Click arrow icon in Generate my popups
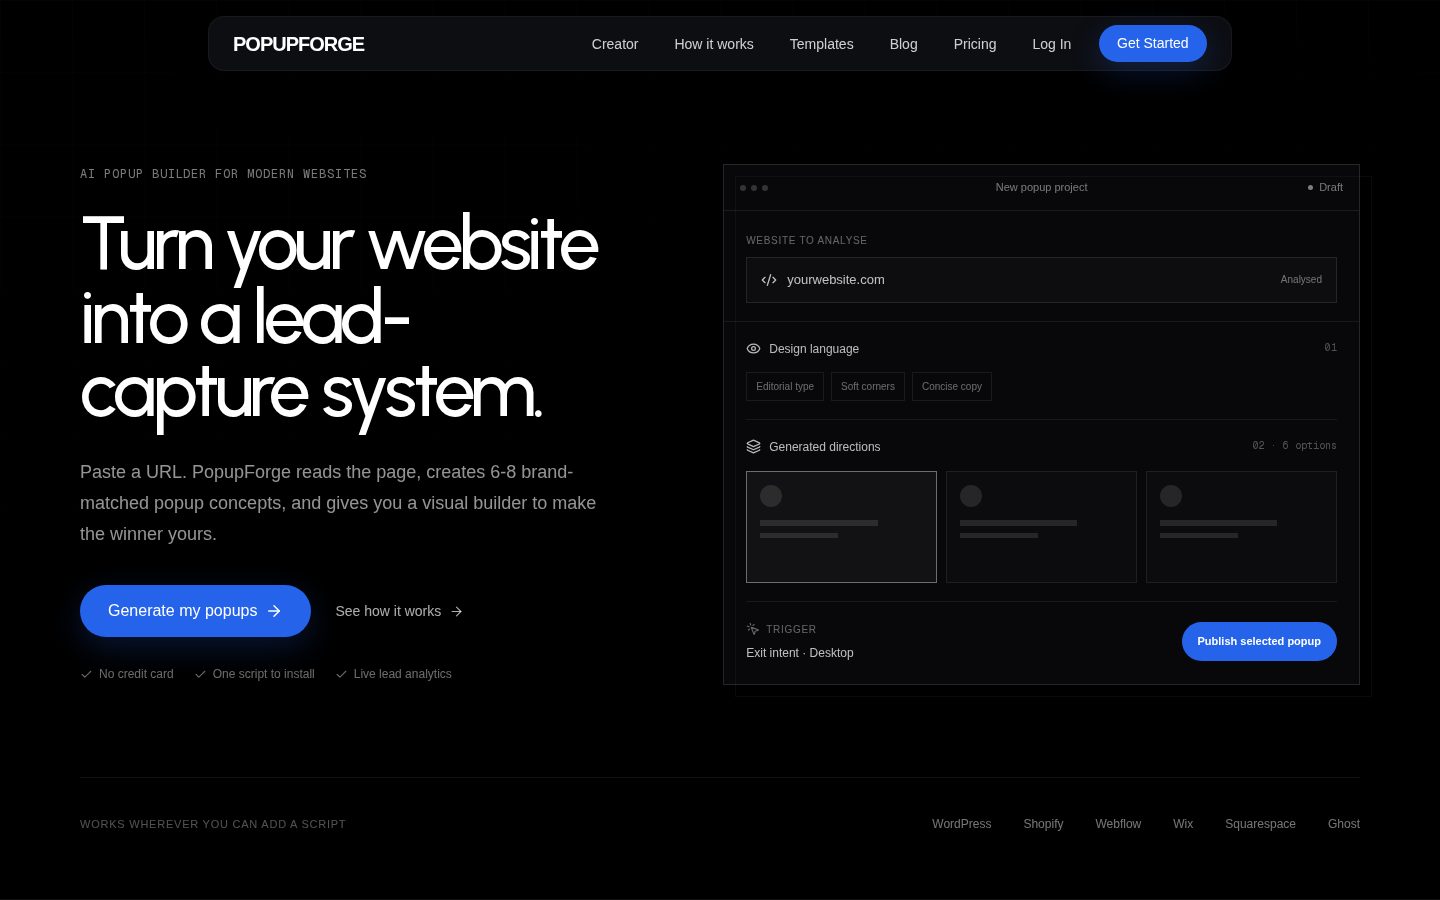1440x900 pixels. [274, 611]
